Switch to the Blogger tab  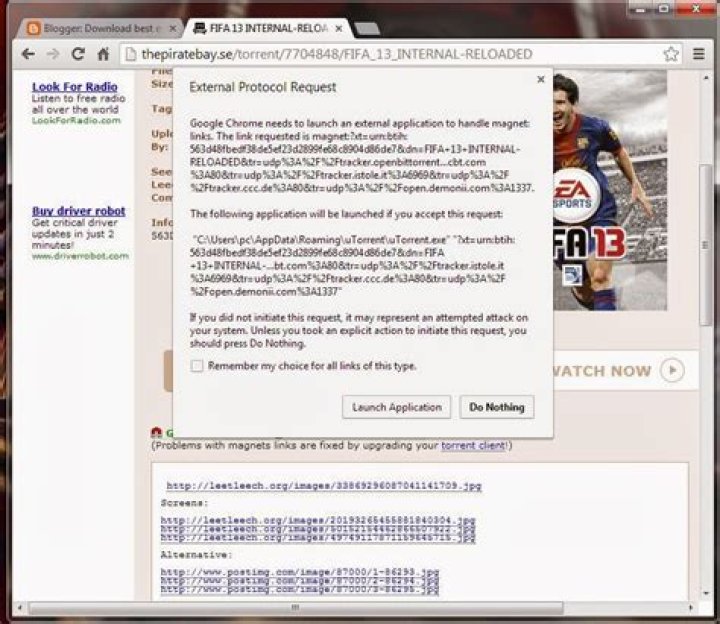(99, 28)
